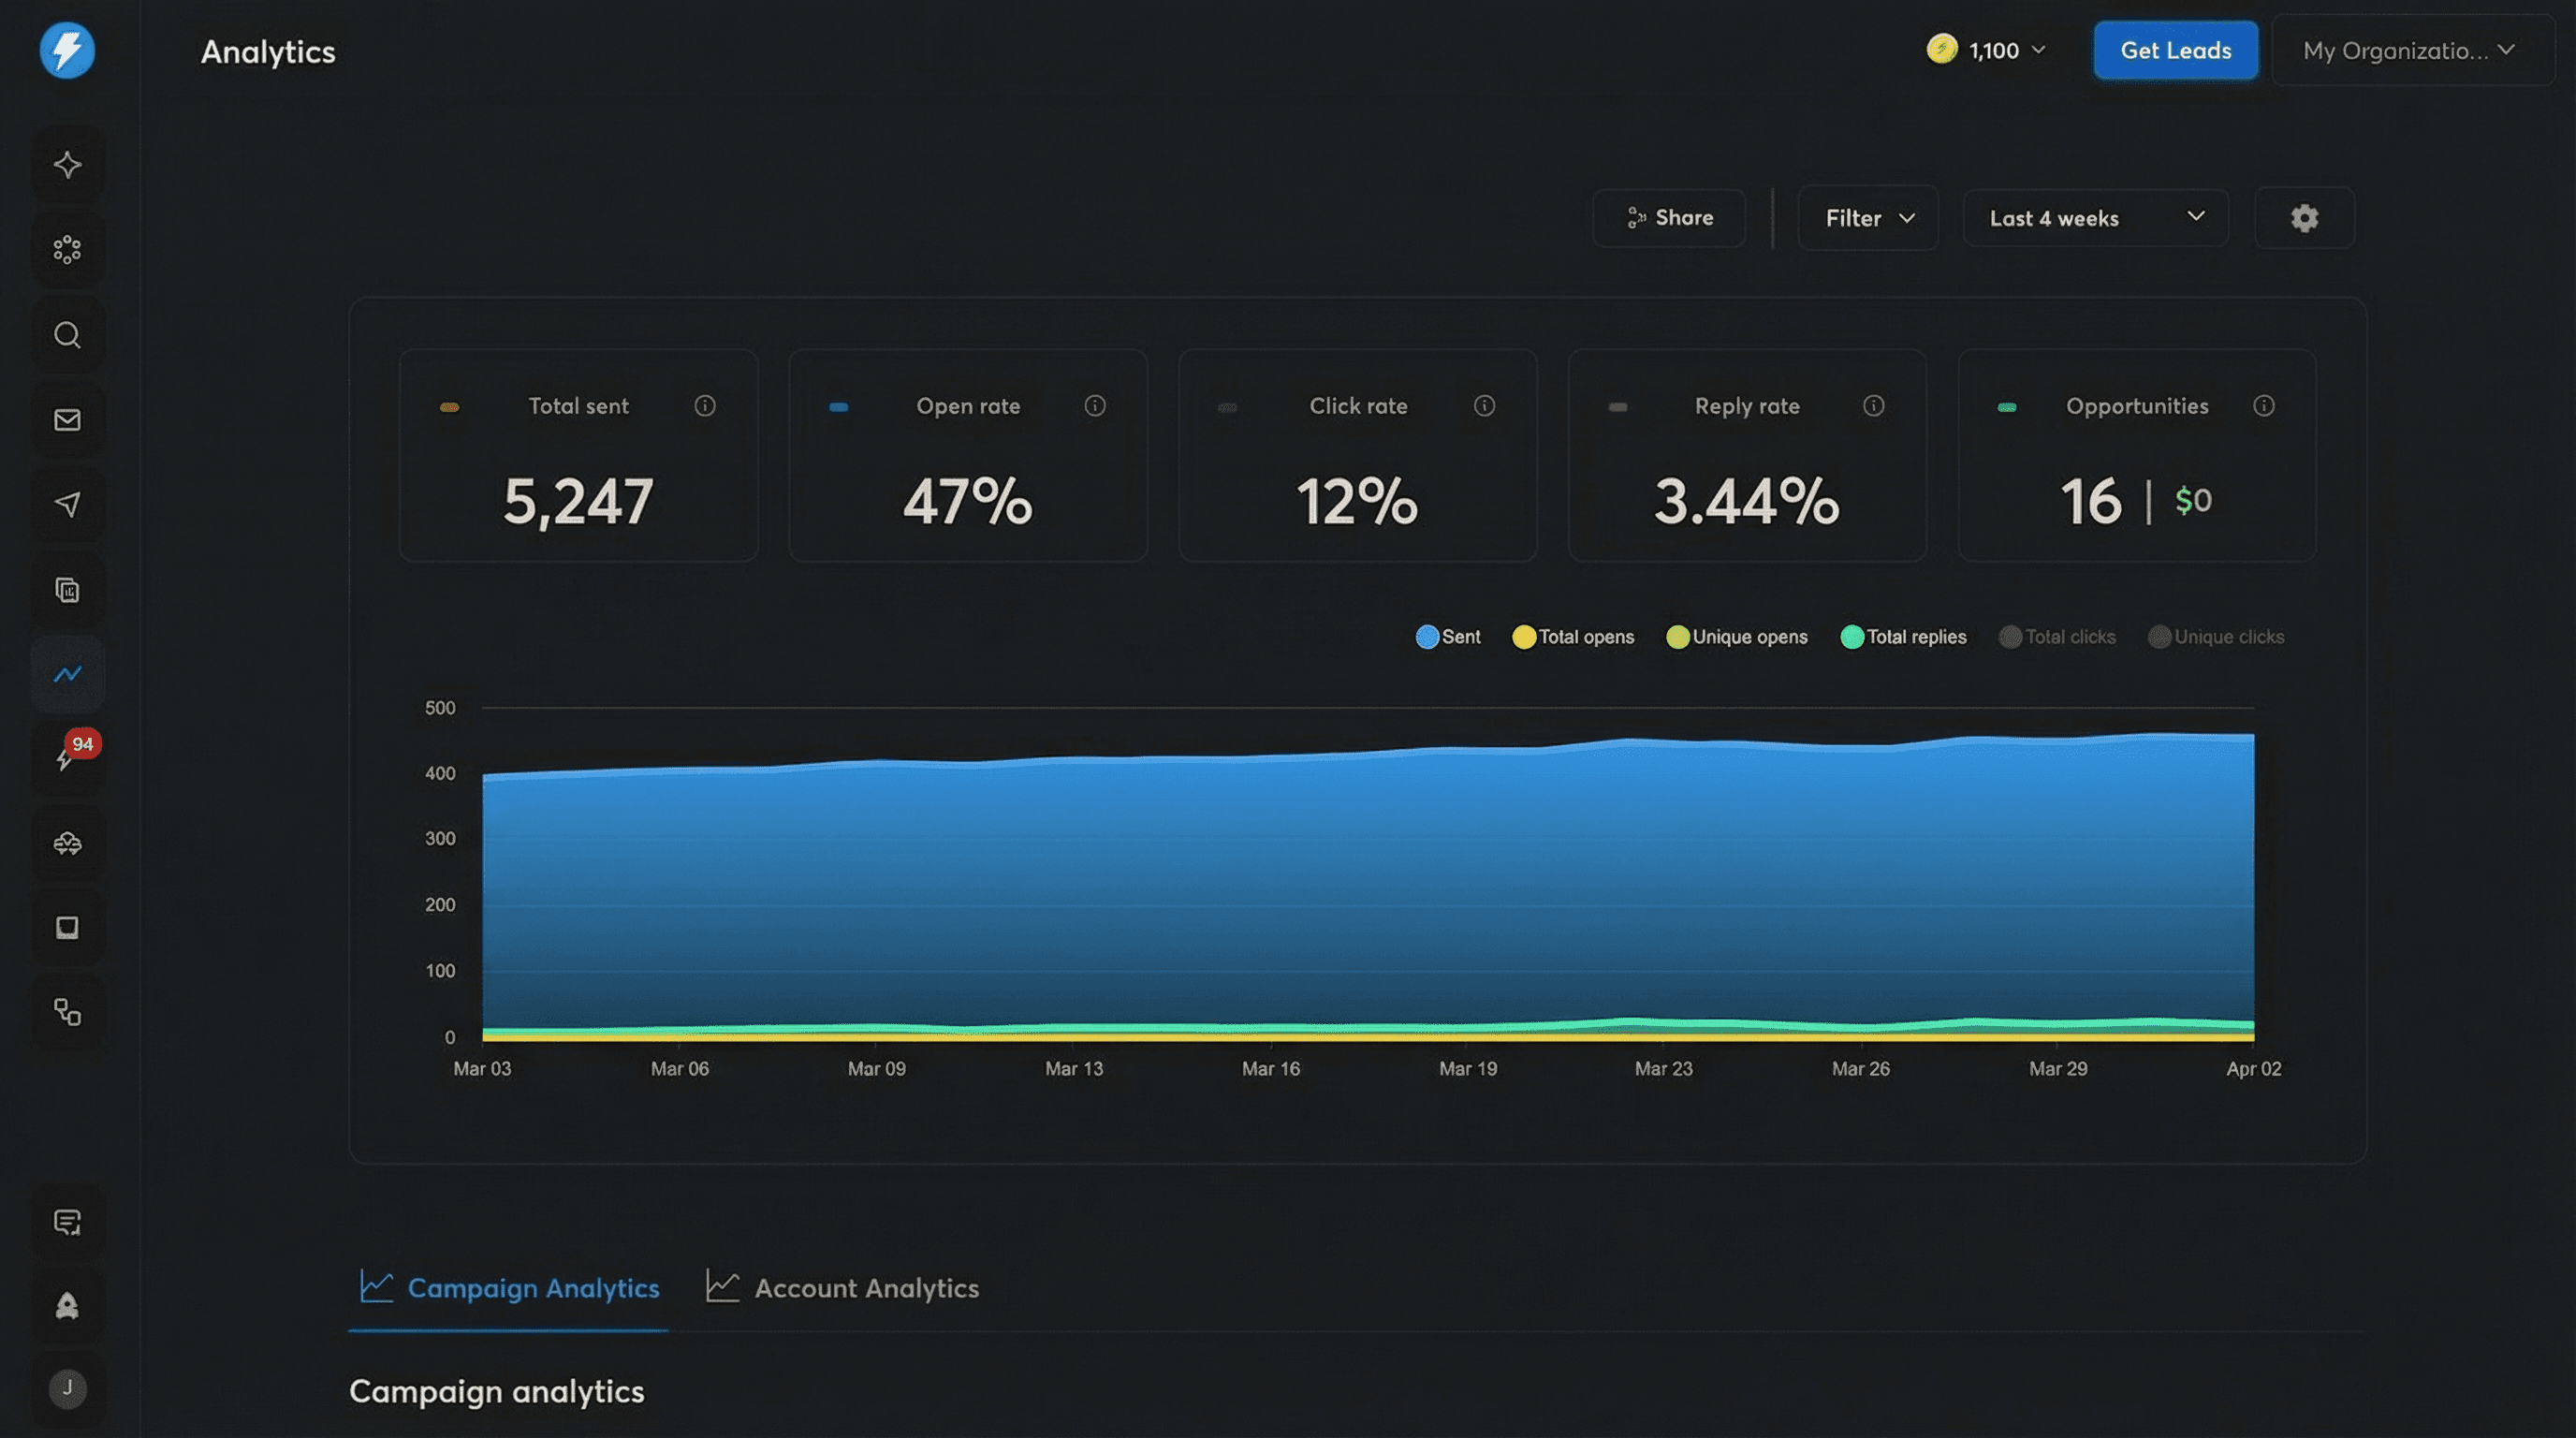Expand My Organization dropdown
2576x1438 pixels.
pyautogui.click(x=2411, y=51)
